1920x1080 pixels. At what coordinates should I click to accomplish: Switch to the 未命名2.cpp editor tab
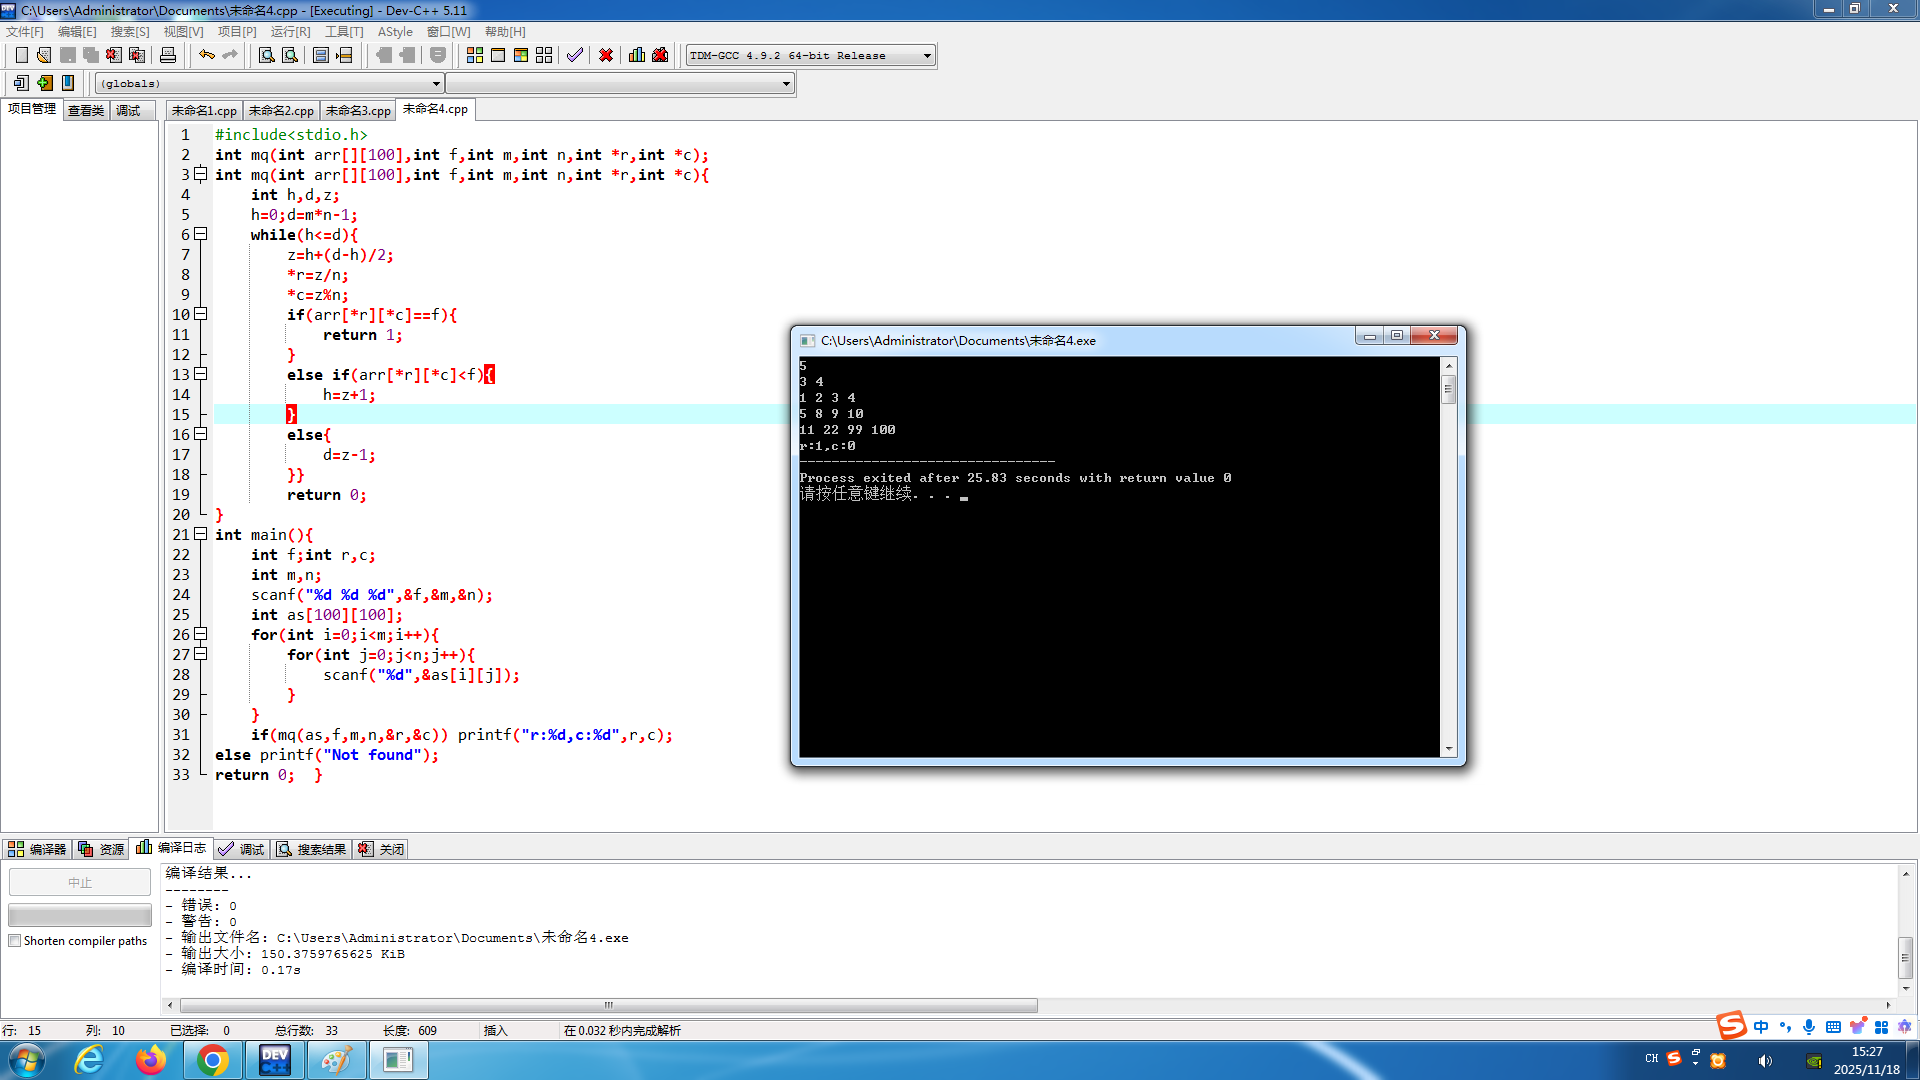coord(281,111)
